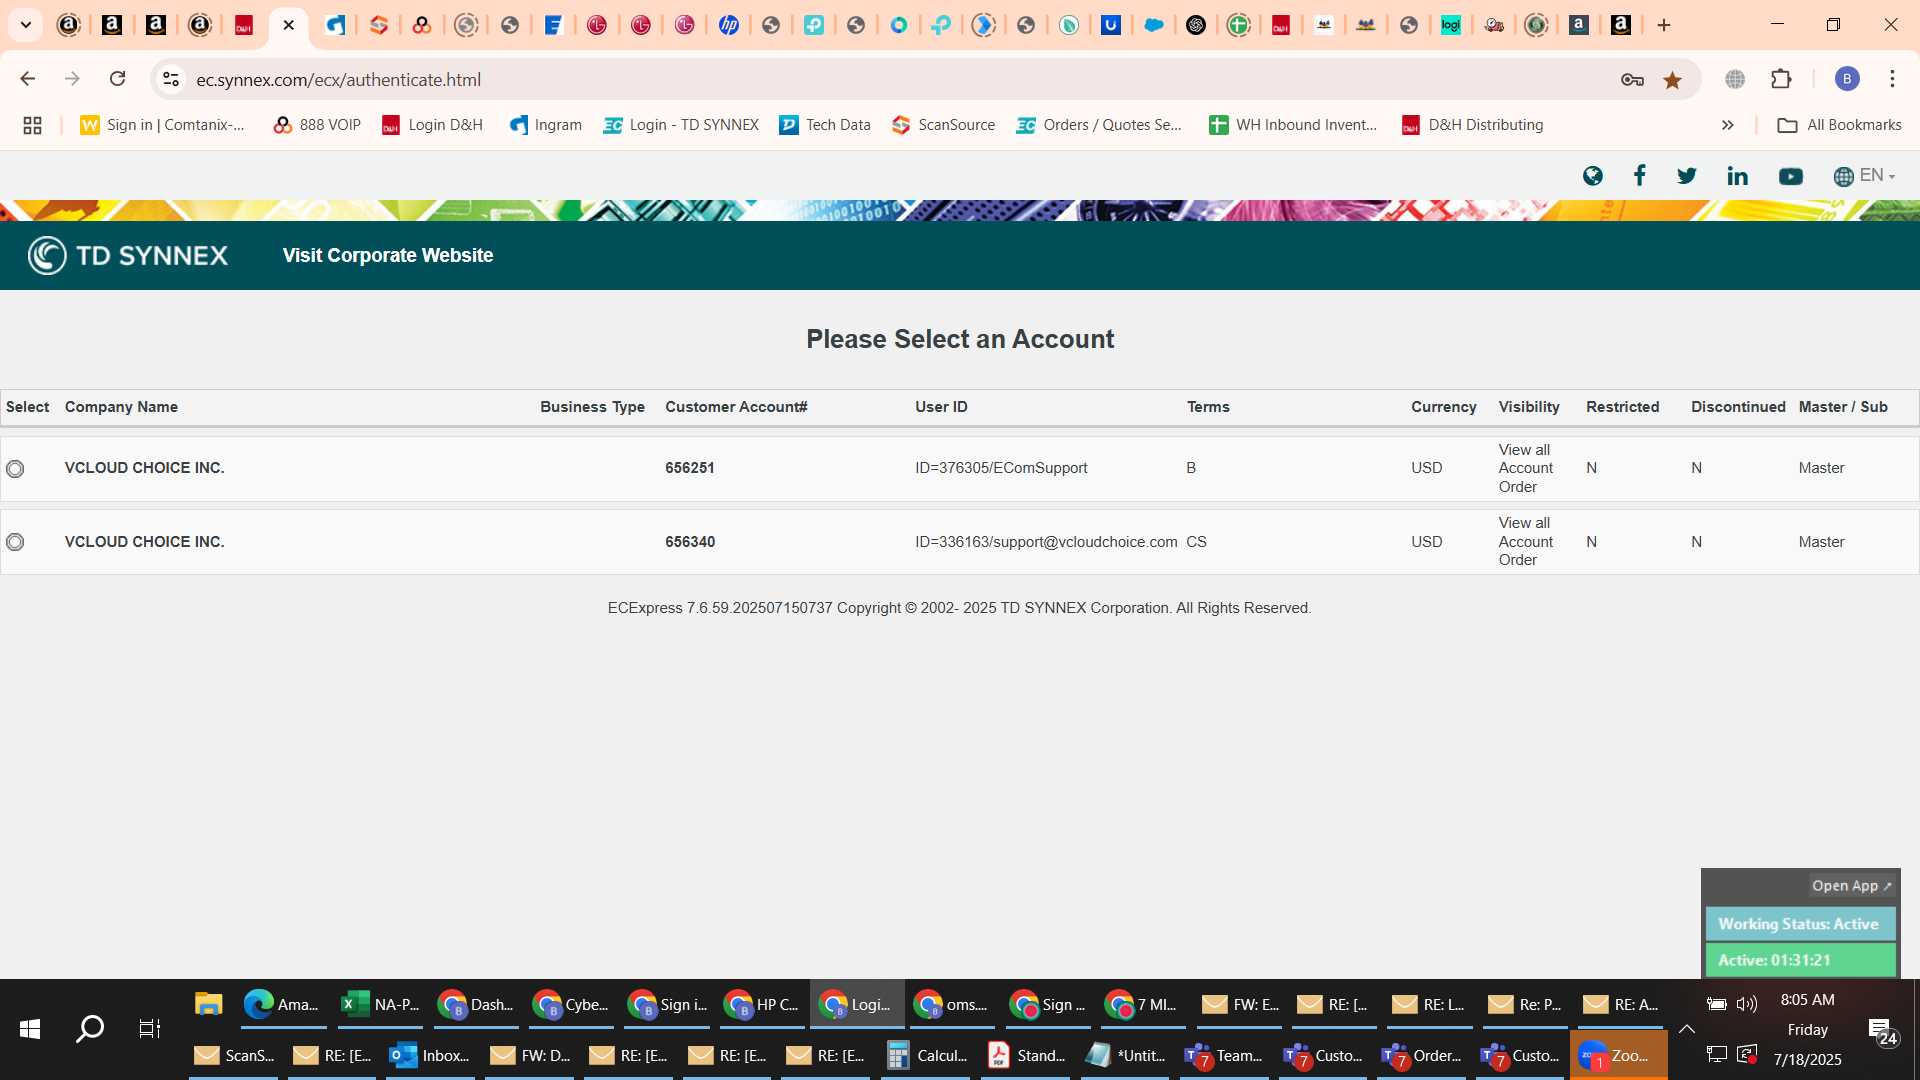
Task: Open the Zoom taskbar item
Action: (1618, 1056)
